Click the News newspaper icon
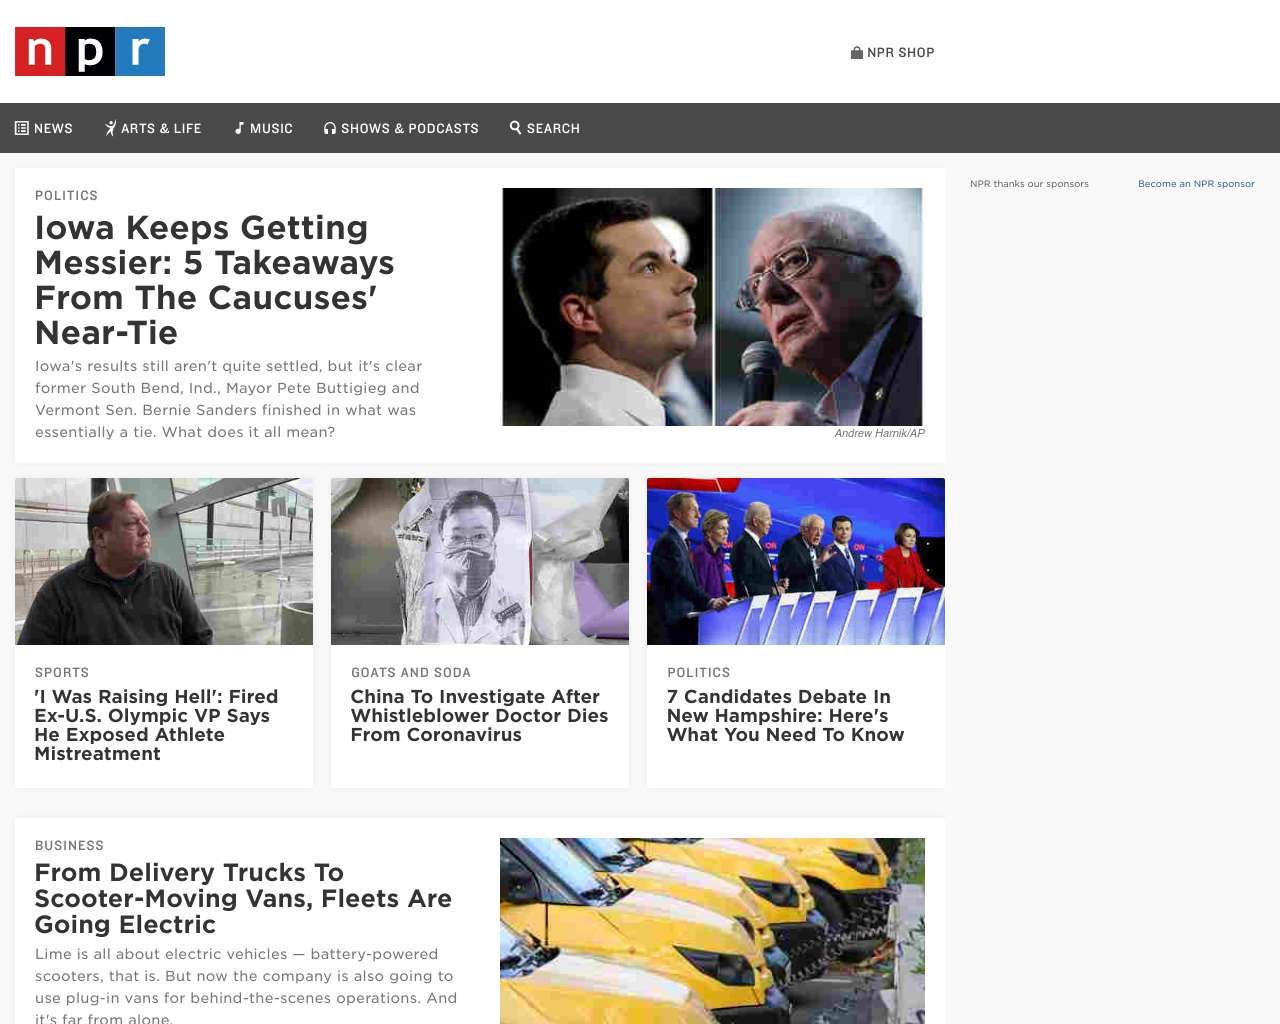 (x=22, y=128)
